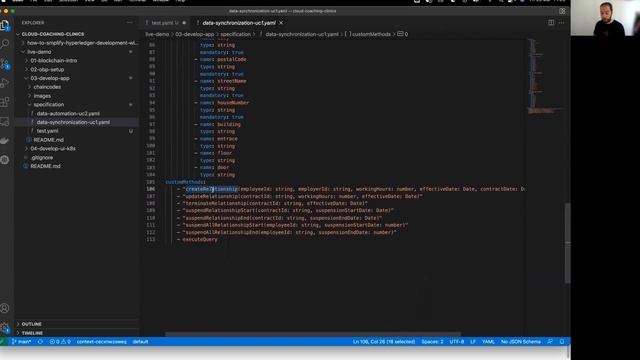Click the editor horizontal scrollbar

click(x=313, y=334)
